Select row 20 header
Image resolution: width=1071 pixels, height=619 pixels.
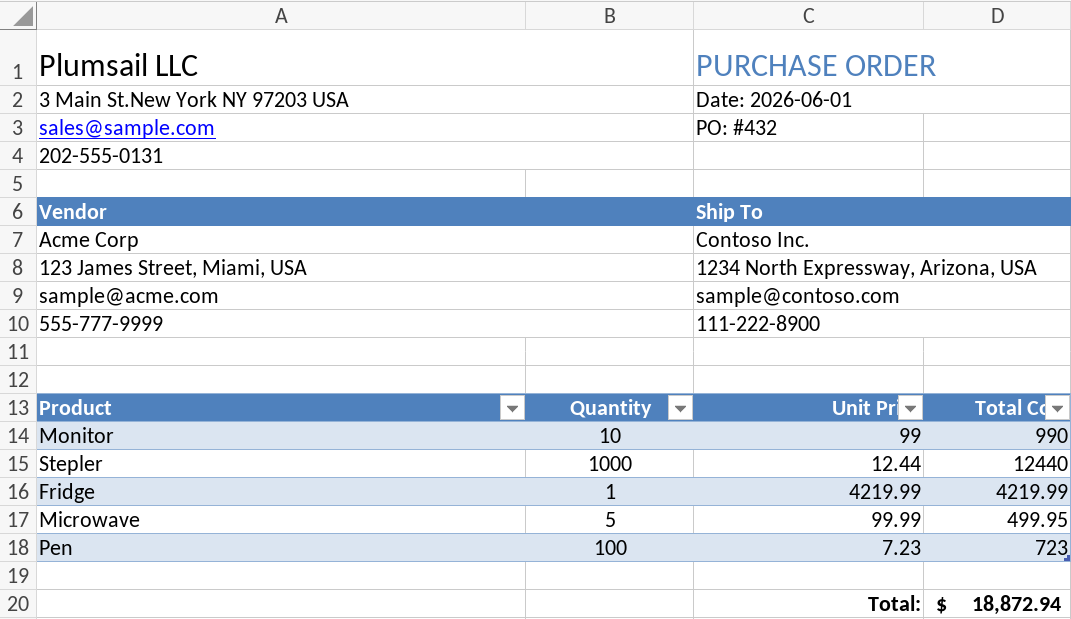[18, 604]
